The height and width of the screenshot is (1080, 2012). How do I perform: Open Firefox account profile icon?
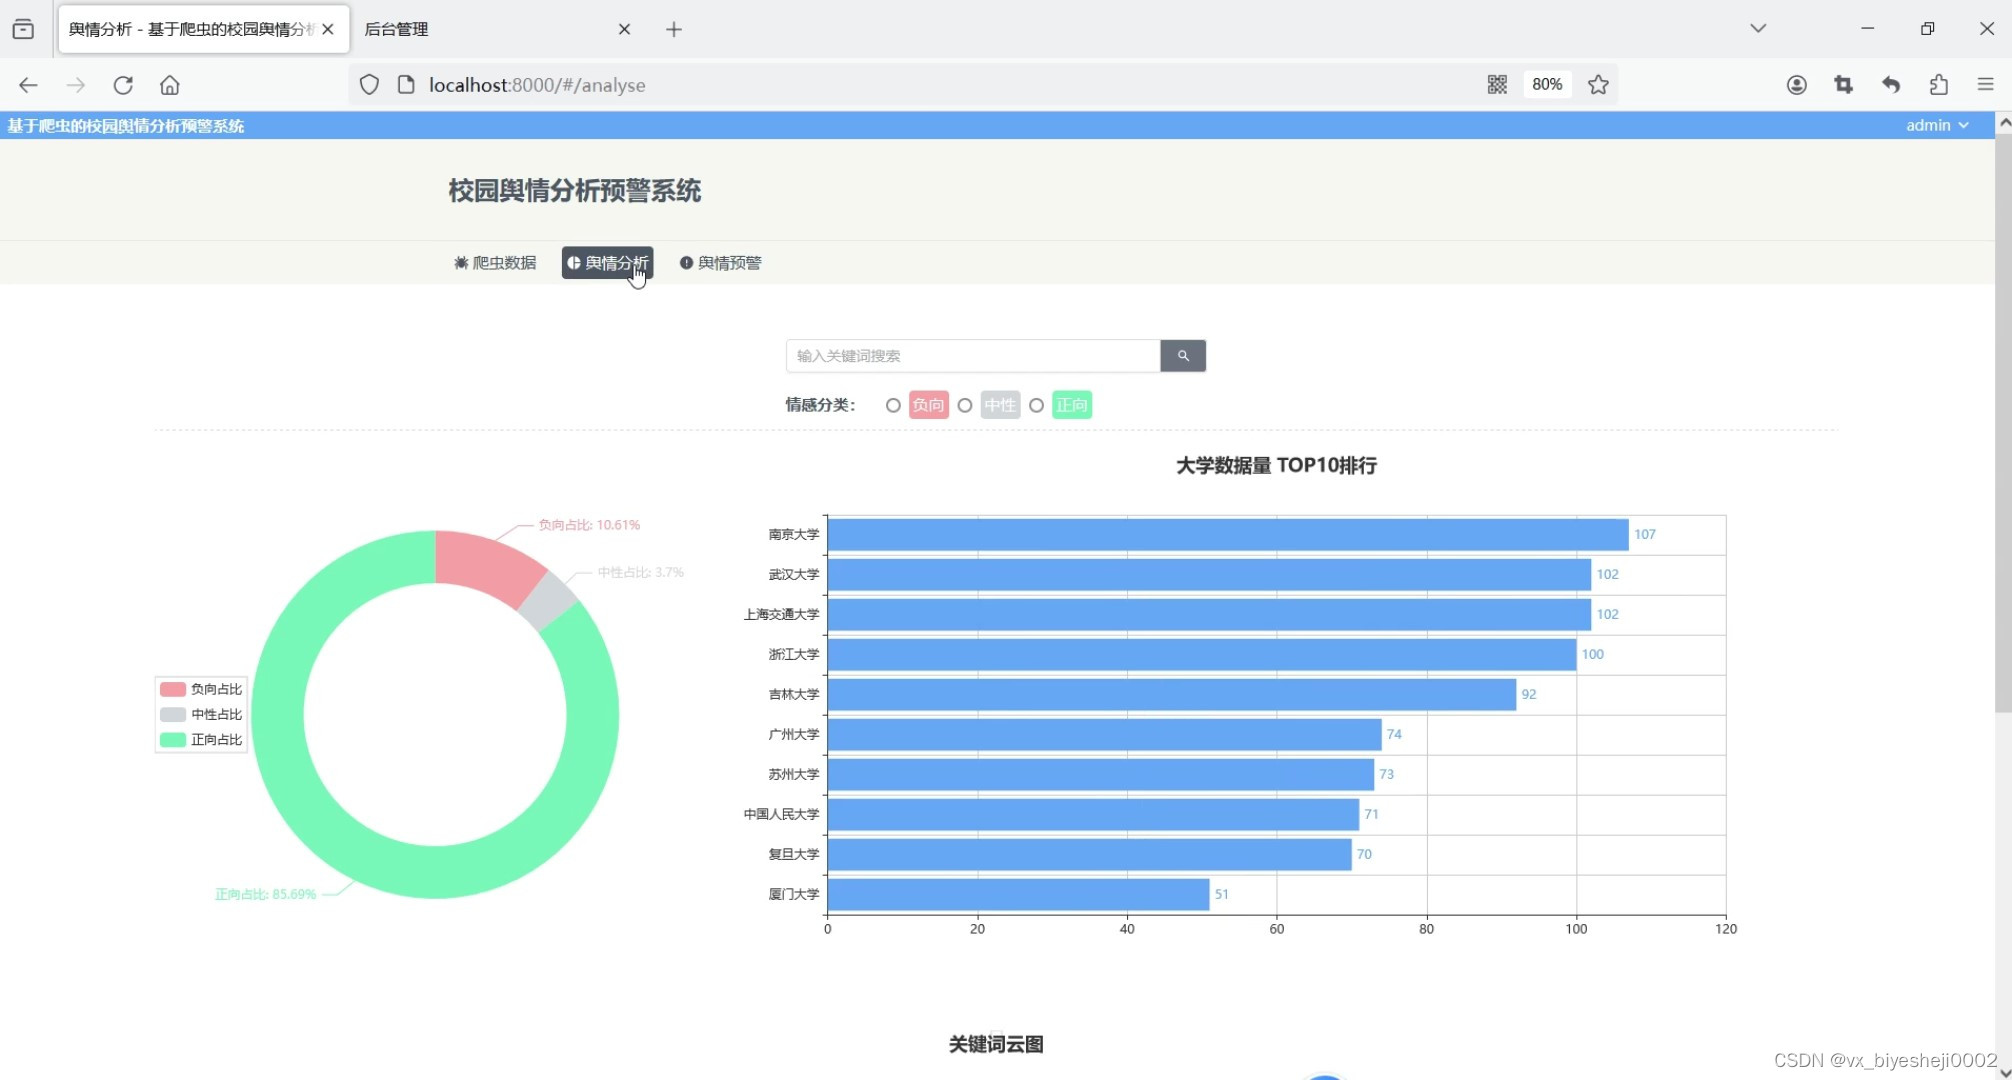pos(1796,85)
